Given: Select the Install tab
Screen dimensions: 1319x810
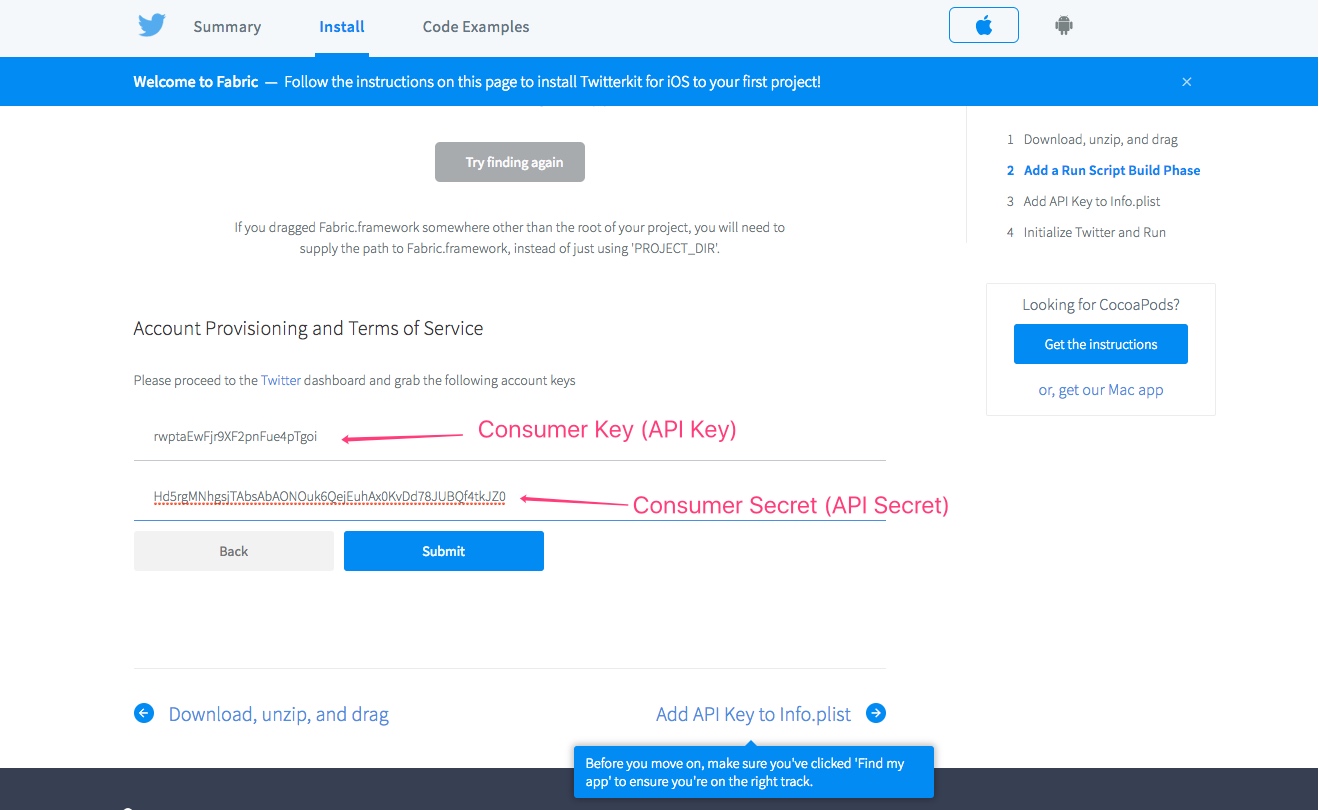Looking at the screenshot, I should coord(342,27).
